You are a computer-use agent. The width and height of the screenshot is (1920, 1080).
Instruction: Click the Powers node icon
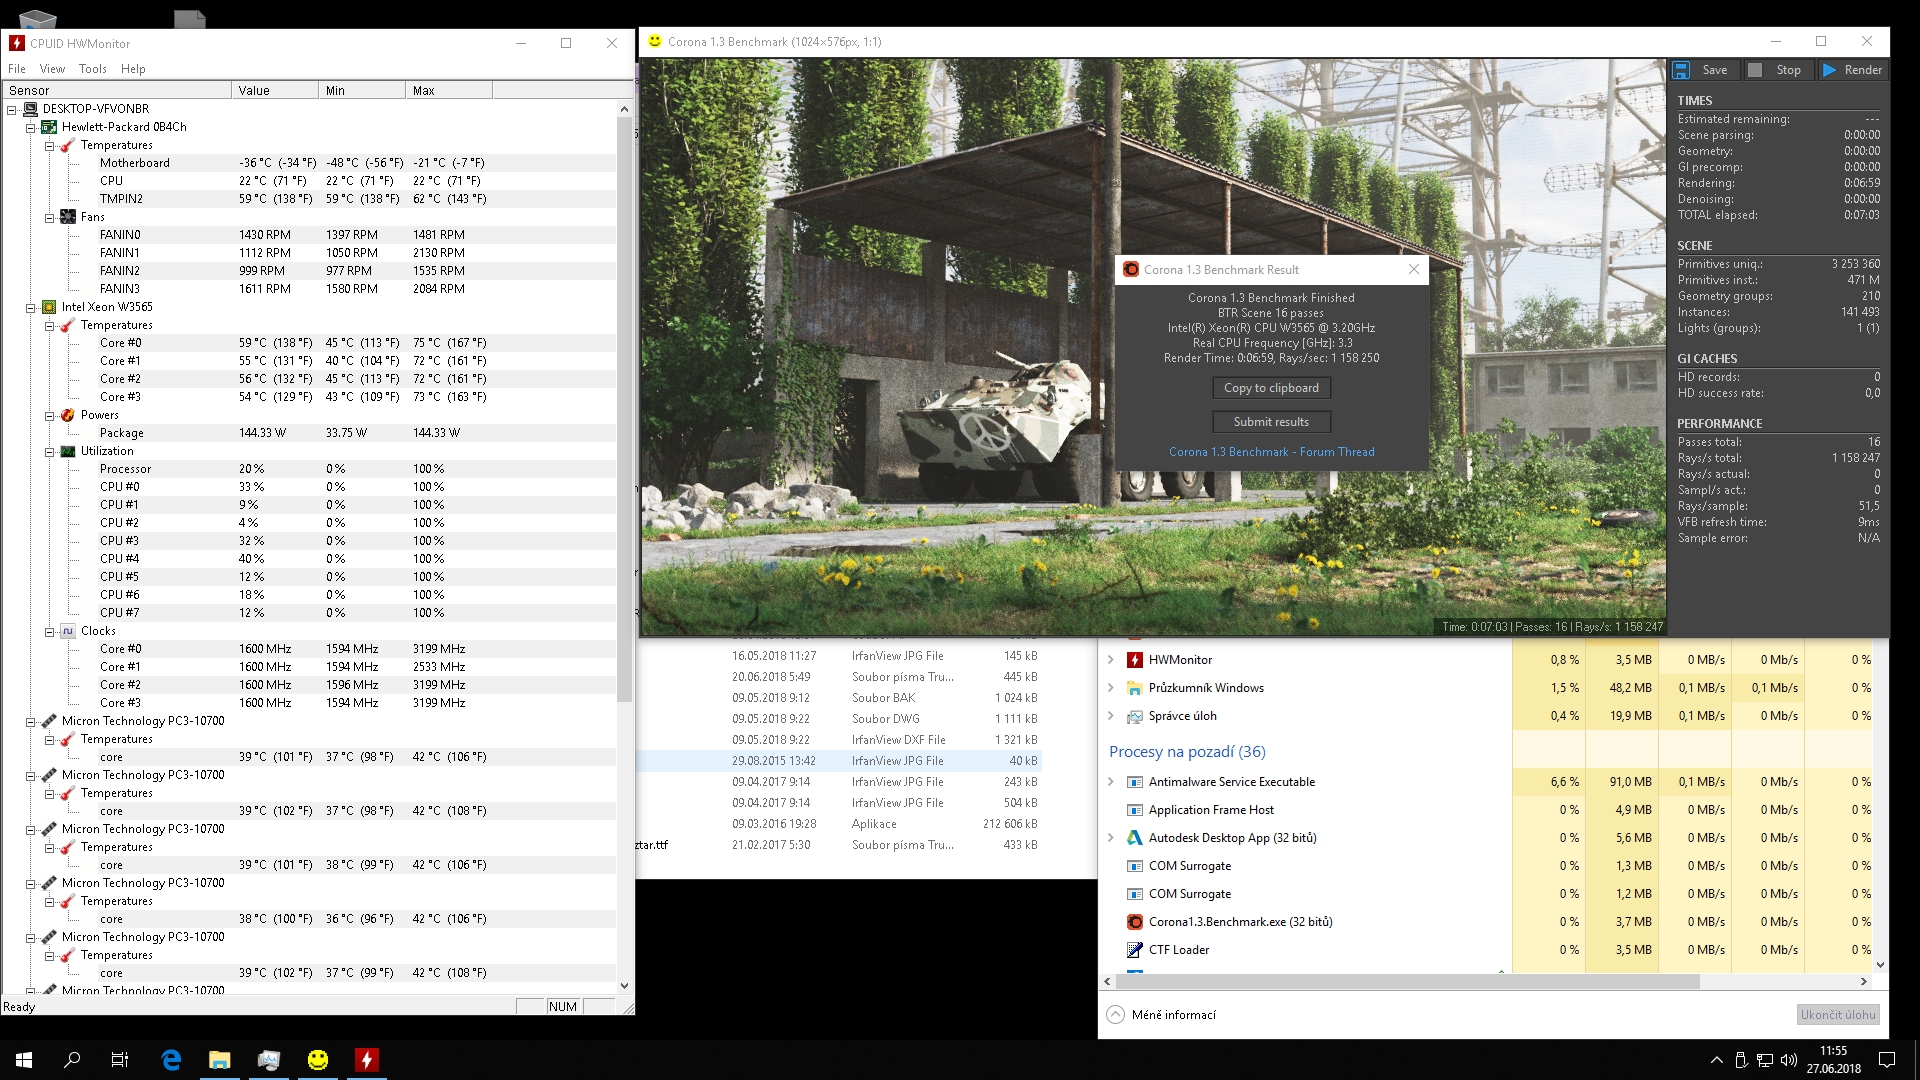pos(68,415)
